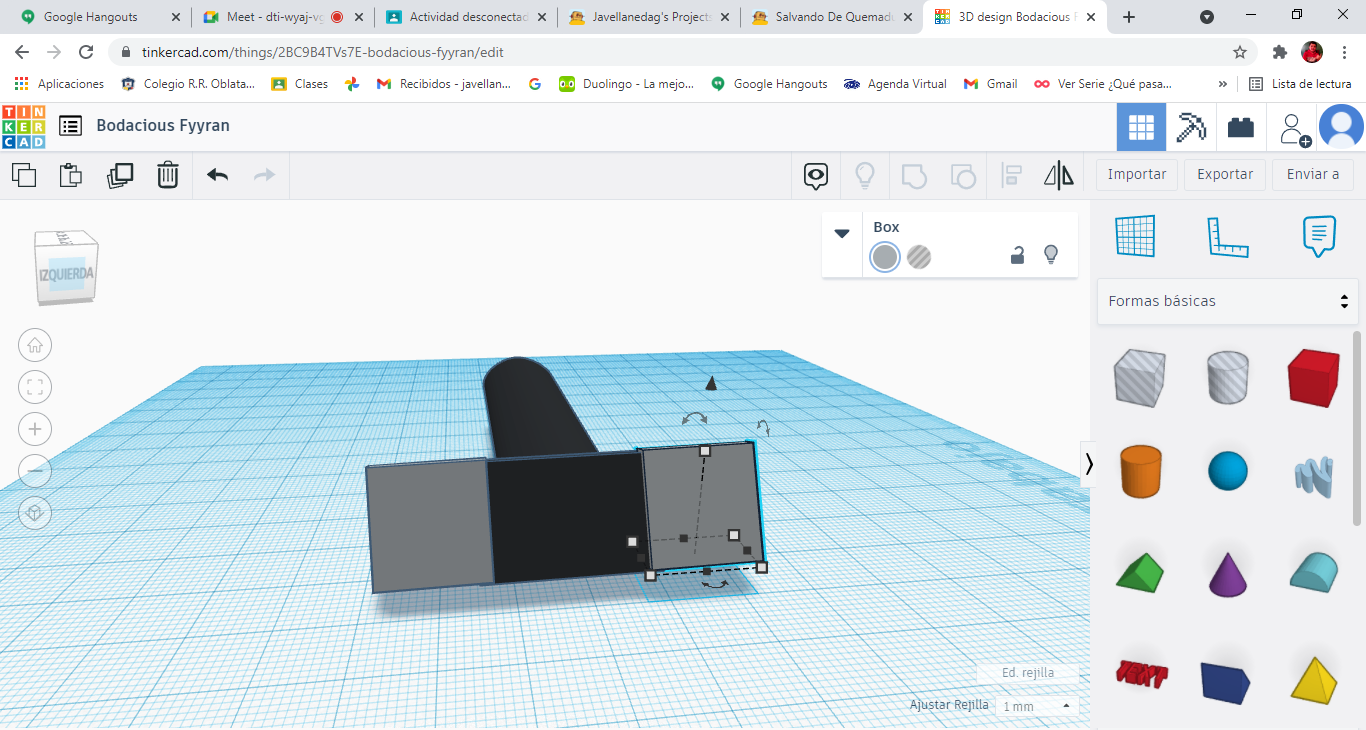
Task: Select the Notes tool
Action: (1319, 236)
